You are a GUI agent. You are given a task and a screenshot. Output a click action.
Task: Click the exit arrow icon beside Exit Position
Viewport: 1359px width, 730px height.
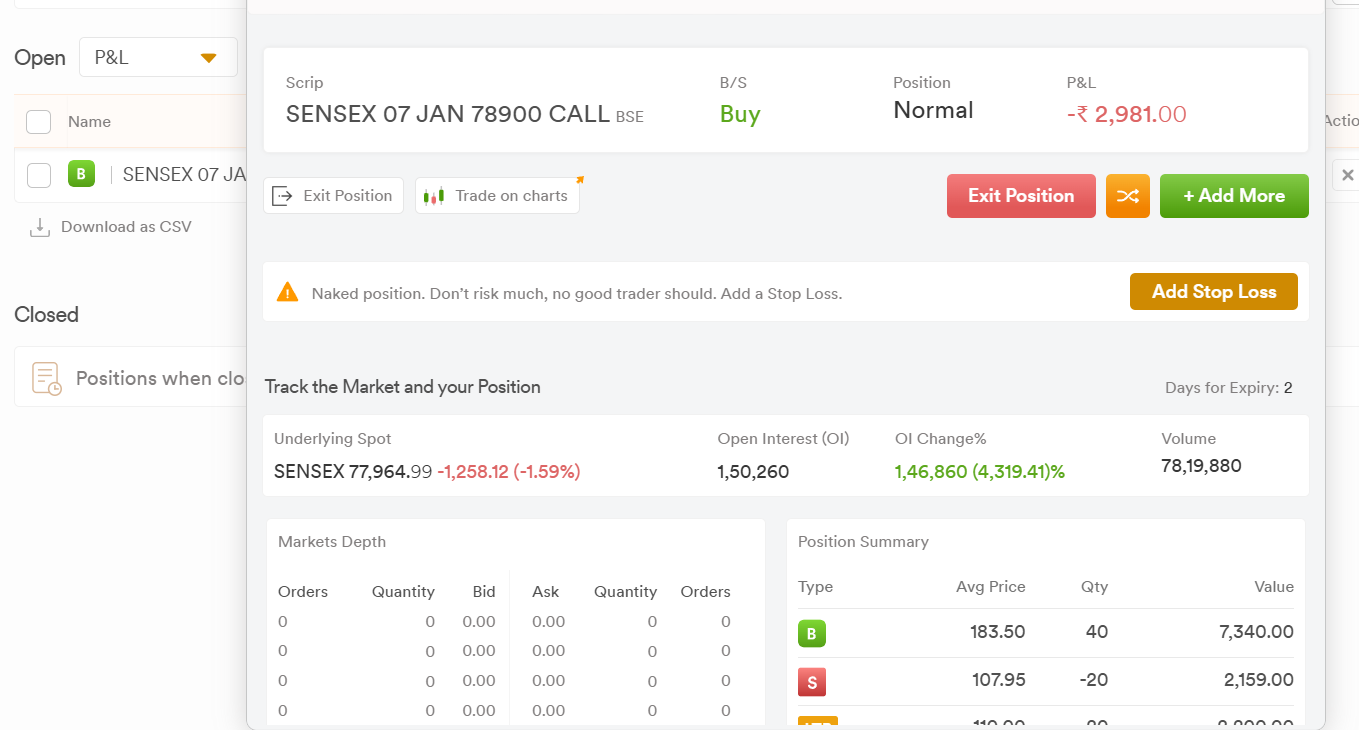[x=282, y=196]
